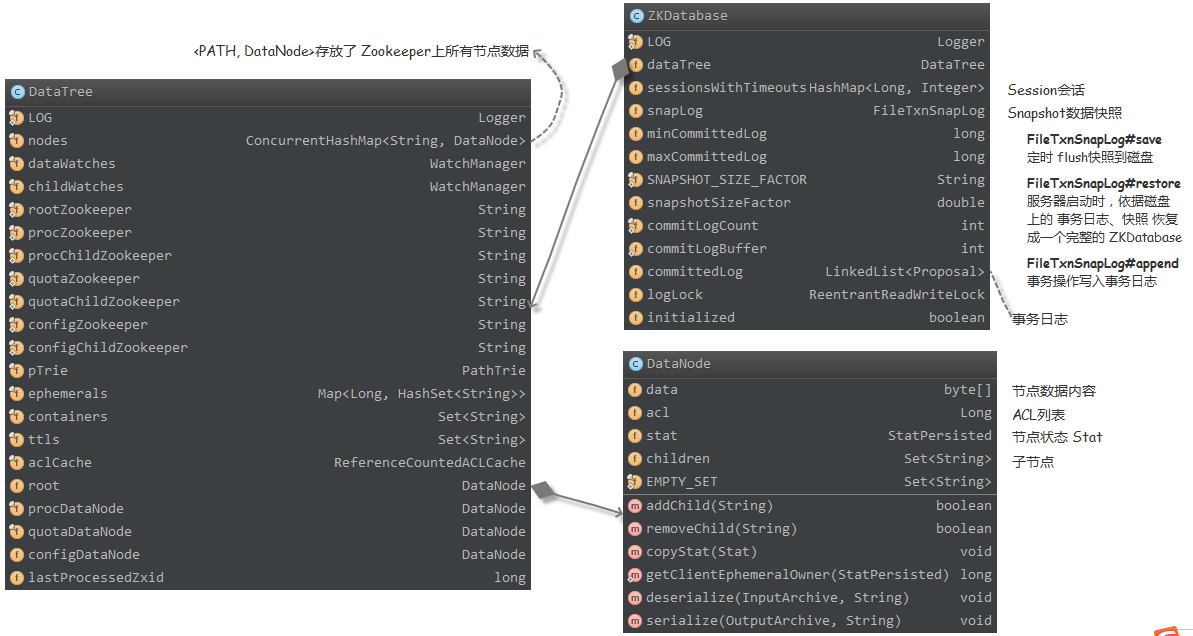
Task: Click the ZKDatabase class icon in header
Action: coord(636,16)
